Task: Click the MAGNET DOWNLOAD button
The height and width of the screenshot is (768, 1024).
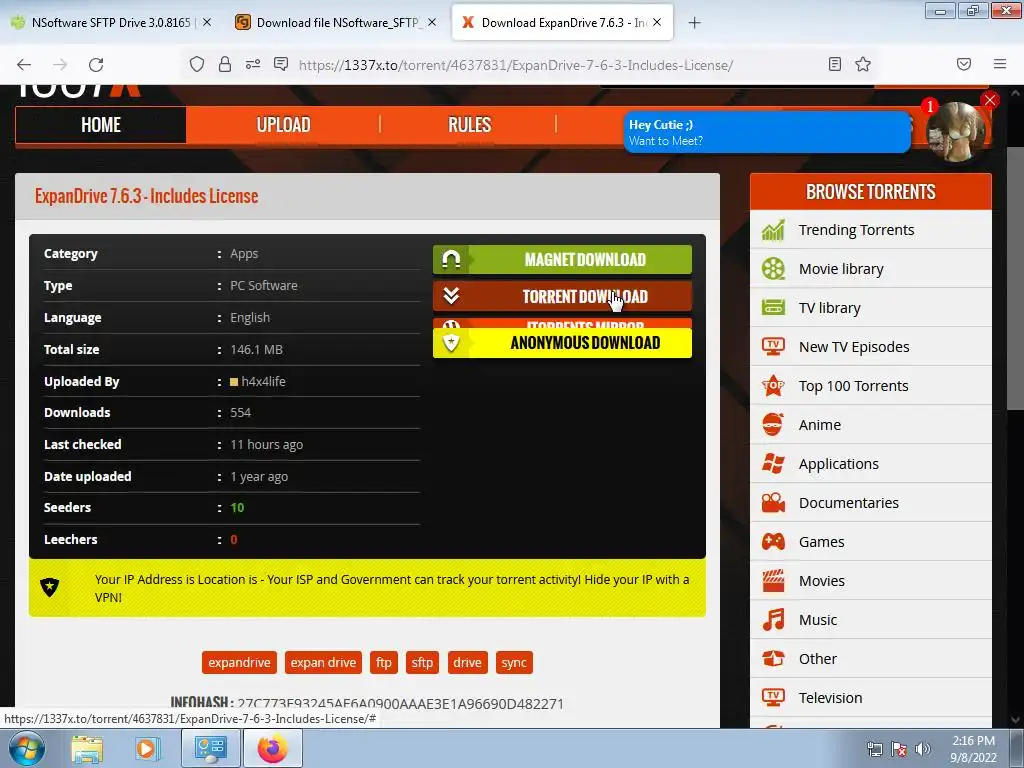Action: [562, 259]
